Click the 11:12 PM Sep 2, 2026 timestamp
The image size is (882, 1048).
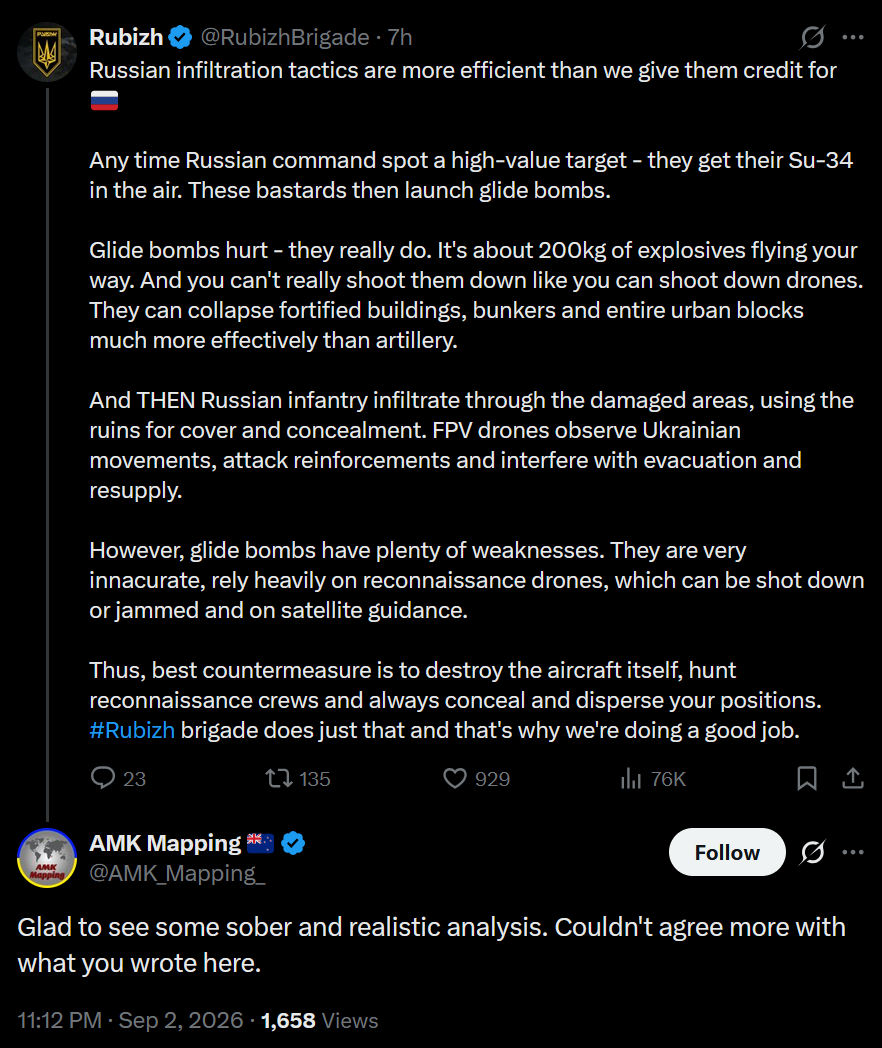130,1021
